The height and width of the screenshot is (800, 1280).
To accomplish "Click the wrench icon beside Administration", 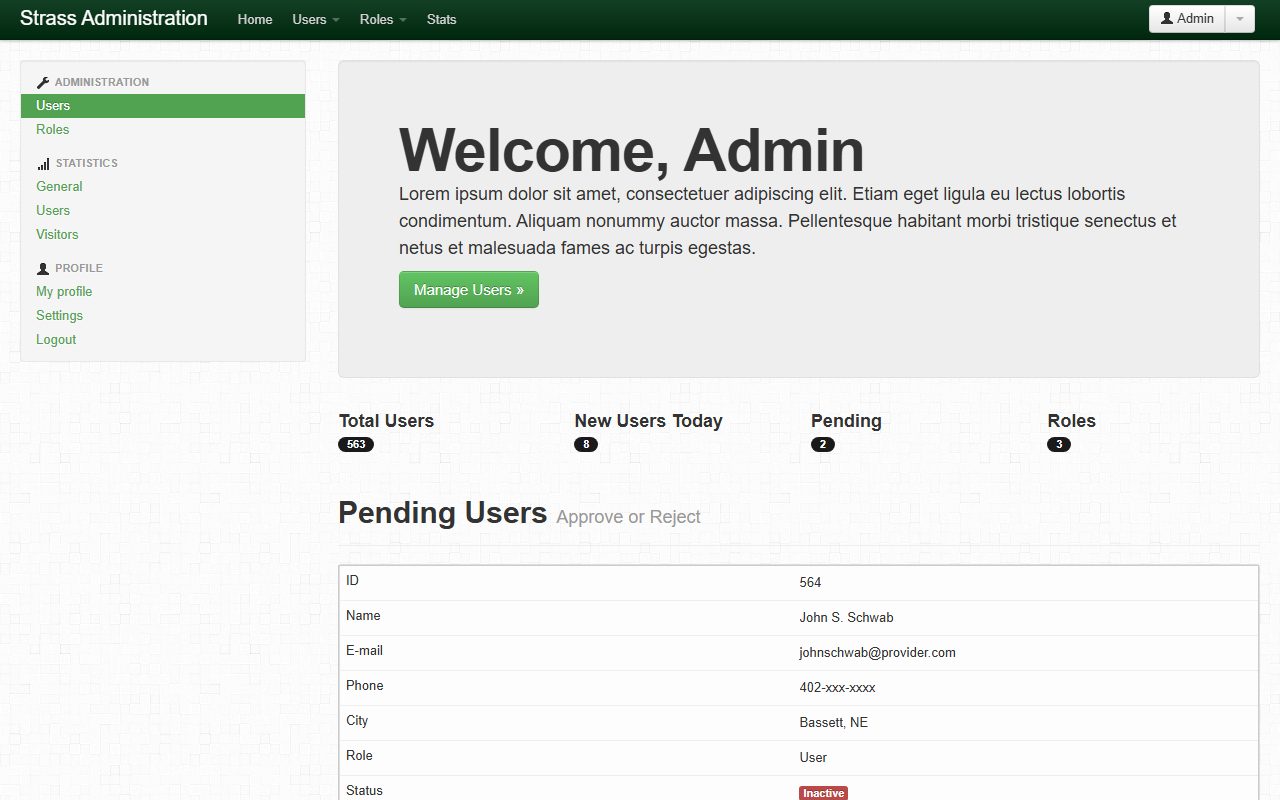I will 43,83.
